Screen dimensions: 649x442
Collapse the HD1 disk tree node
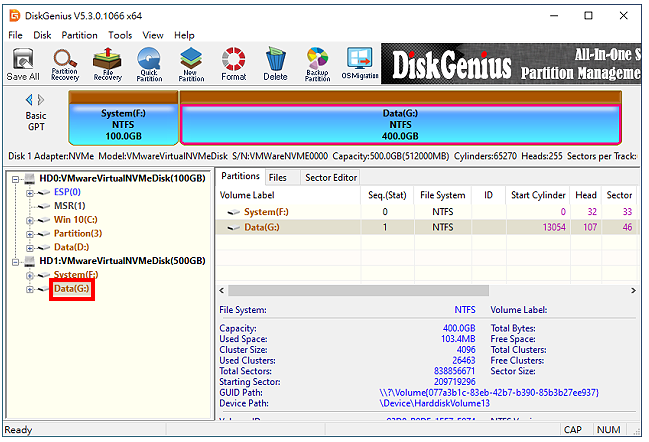16,262
